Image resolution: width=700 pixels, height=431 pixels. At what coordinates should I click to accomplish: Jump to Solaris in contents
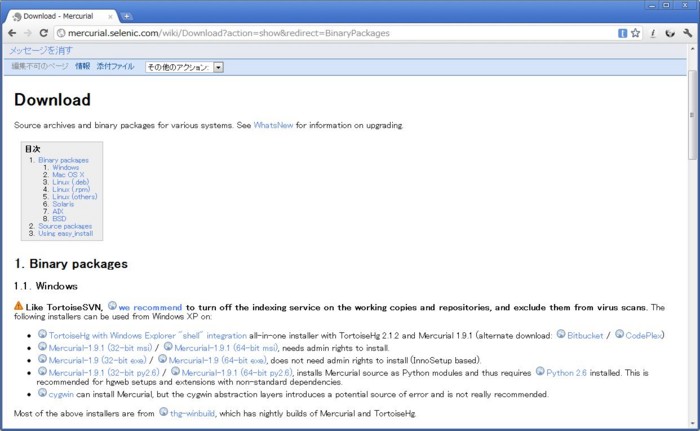[x=63, y=204]
